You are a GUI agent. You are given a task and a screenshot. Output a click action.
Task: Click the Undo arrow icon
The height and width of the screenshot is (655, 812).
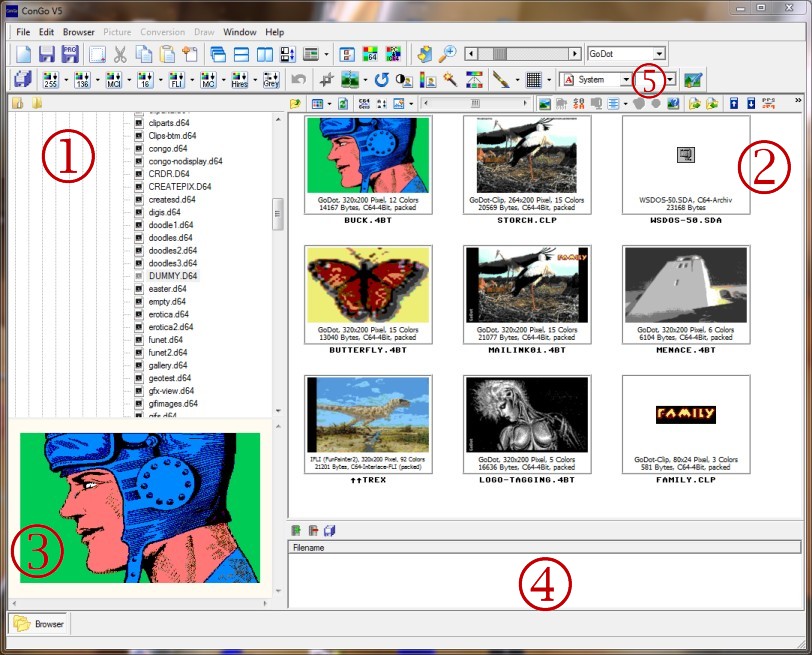[297, 79]
